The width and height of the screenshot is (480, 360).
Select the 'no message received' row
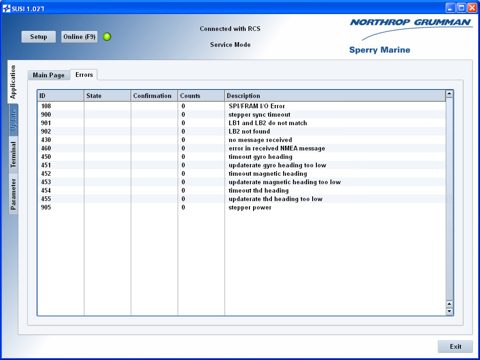pos(241,140)
